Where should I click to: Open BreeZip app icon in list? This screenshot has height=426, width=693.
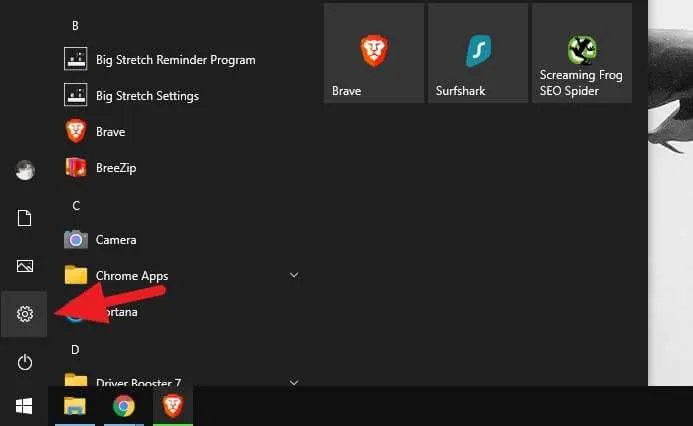tap(76, 167)
